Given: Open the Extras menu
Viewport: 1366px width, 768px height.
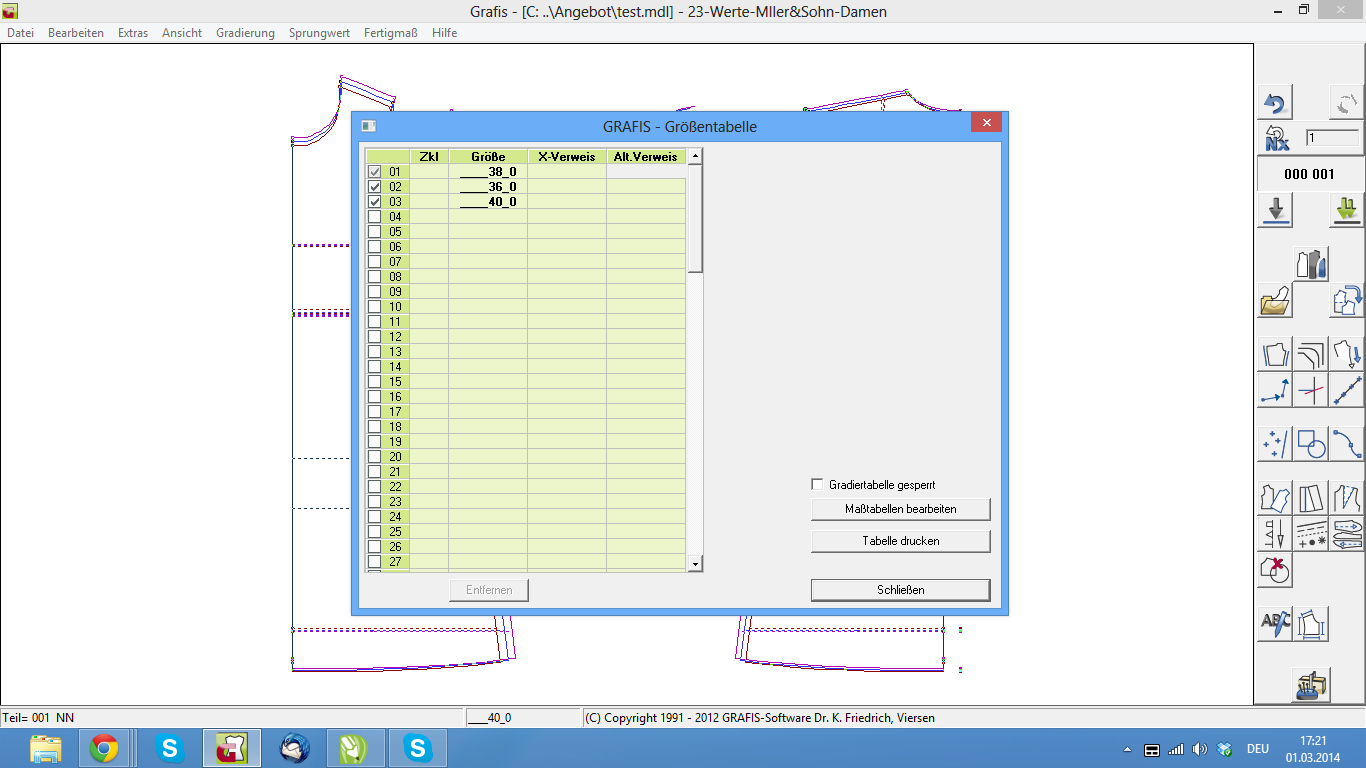Looking at the screenshot, I should click(133, 33).
